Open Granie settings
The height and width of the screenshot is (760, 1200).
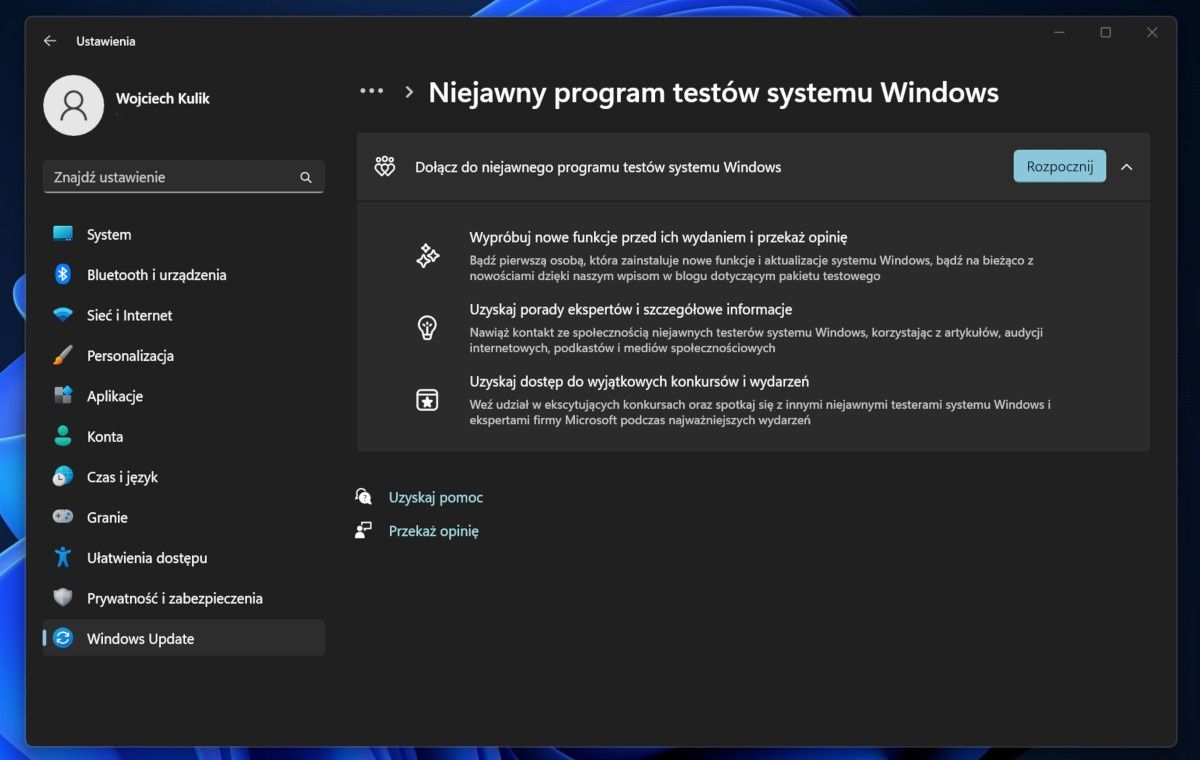[x=184, y=517]
